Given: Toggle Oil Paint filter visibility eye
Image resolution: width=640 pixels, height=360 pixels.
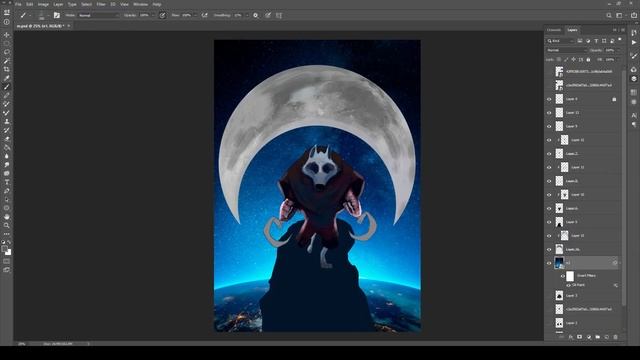Looking at the screenshot, I should 568,285.
